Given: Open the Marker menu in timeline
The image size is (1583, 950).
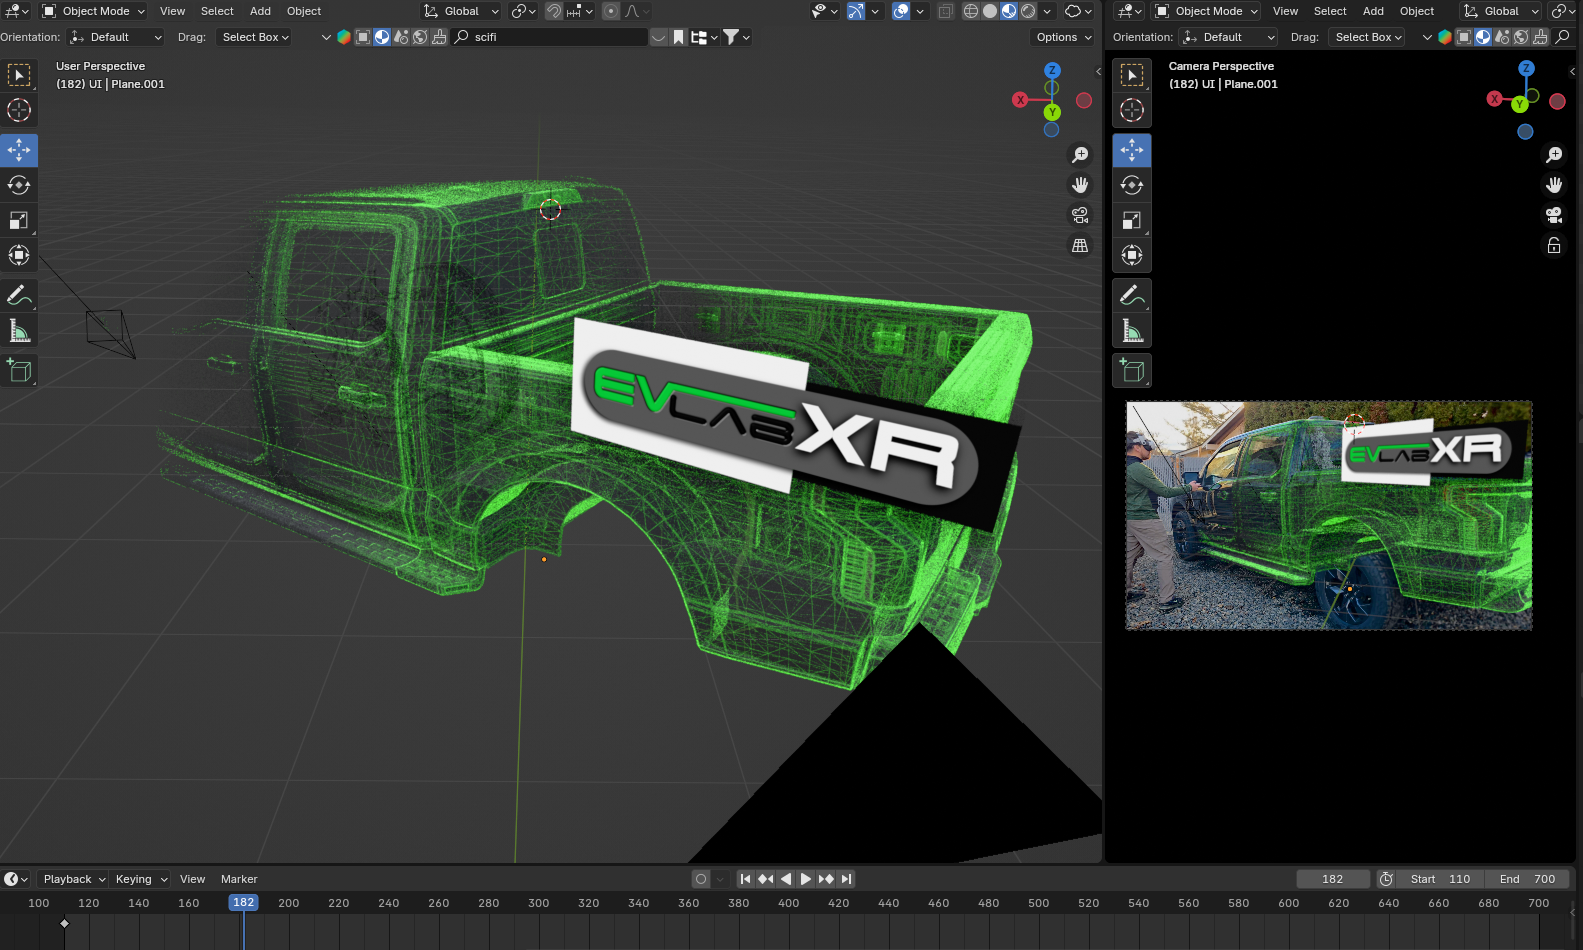Looking at the screenshot, I should point(239,879).
